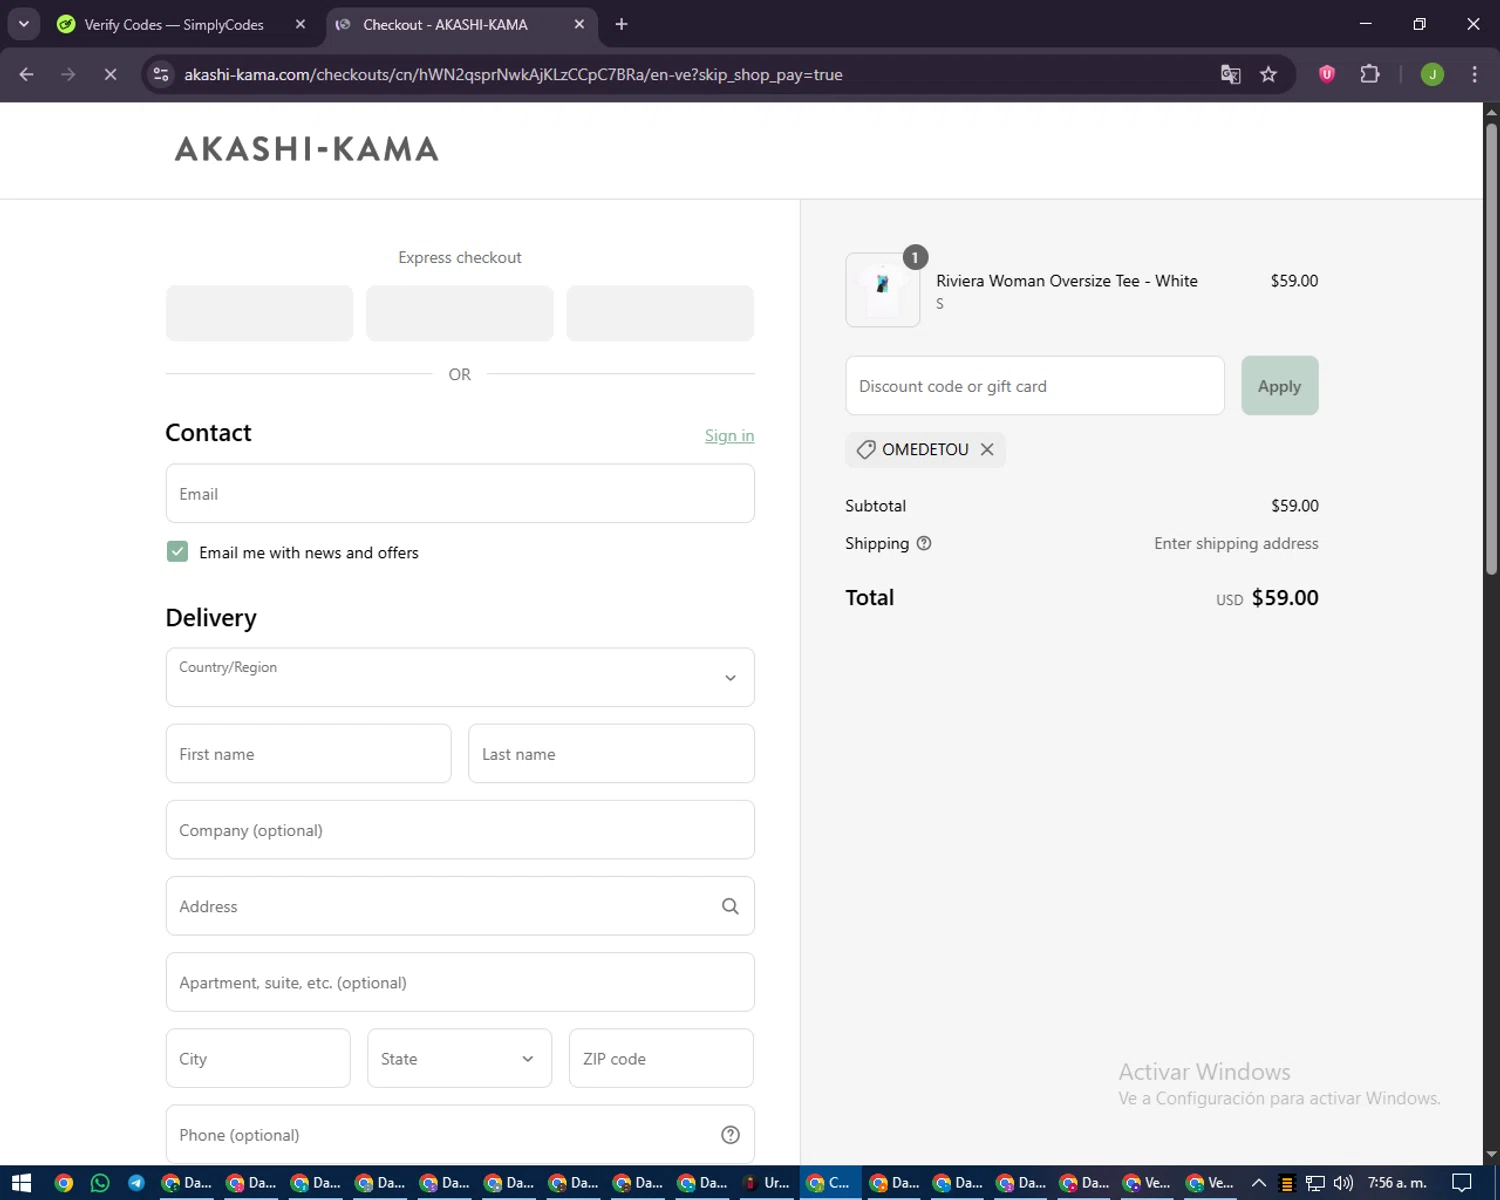Open the Windows Start menu
Image resolution: width=1500 pixels, height=1200 pixels.
pos(21,1183)
